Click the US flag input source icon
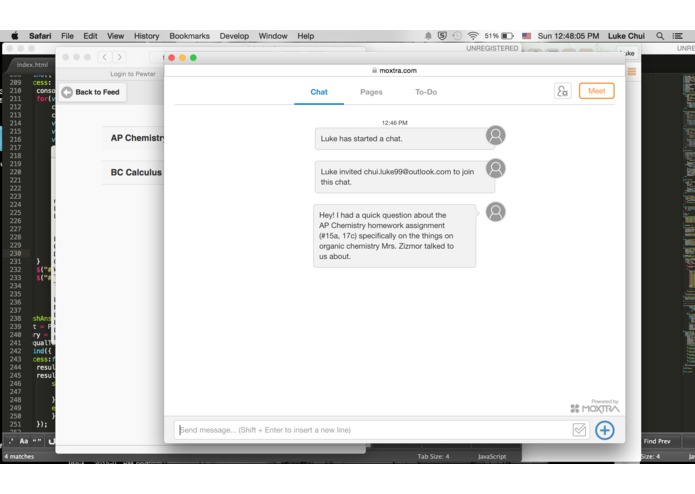 tap(527, 36)
